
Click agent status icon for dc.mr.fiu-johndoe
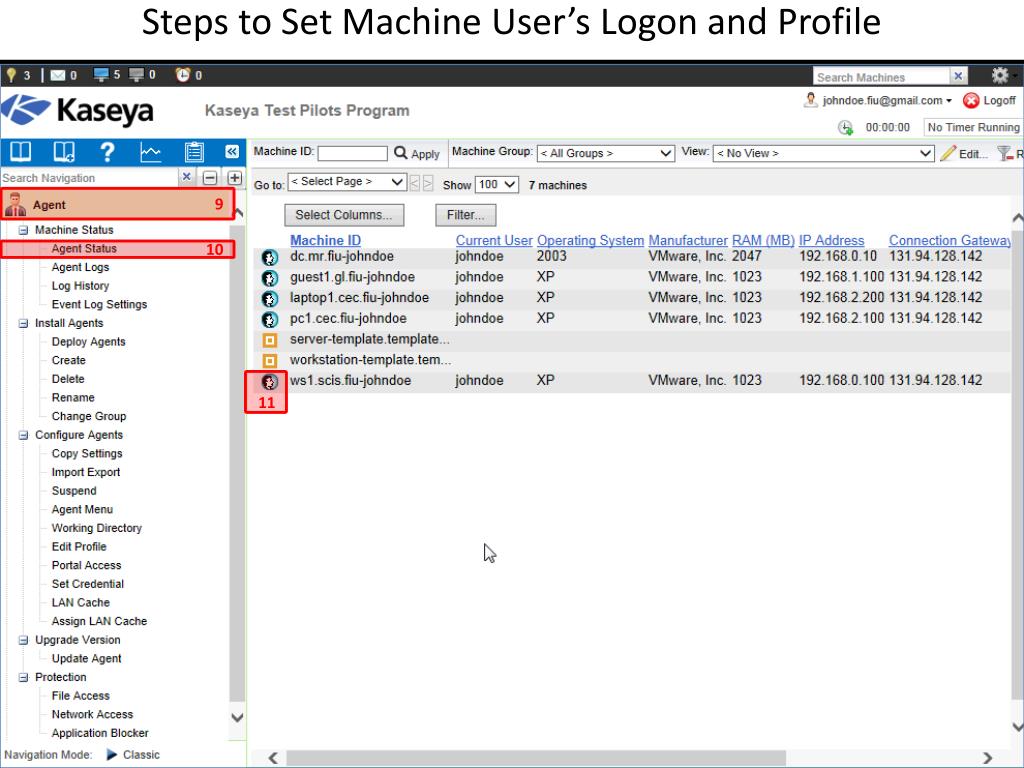click(x=268, y=257)
